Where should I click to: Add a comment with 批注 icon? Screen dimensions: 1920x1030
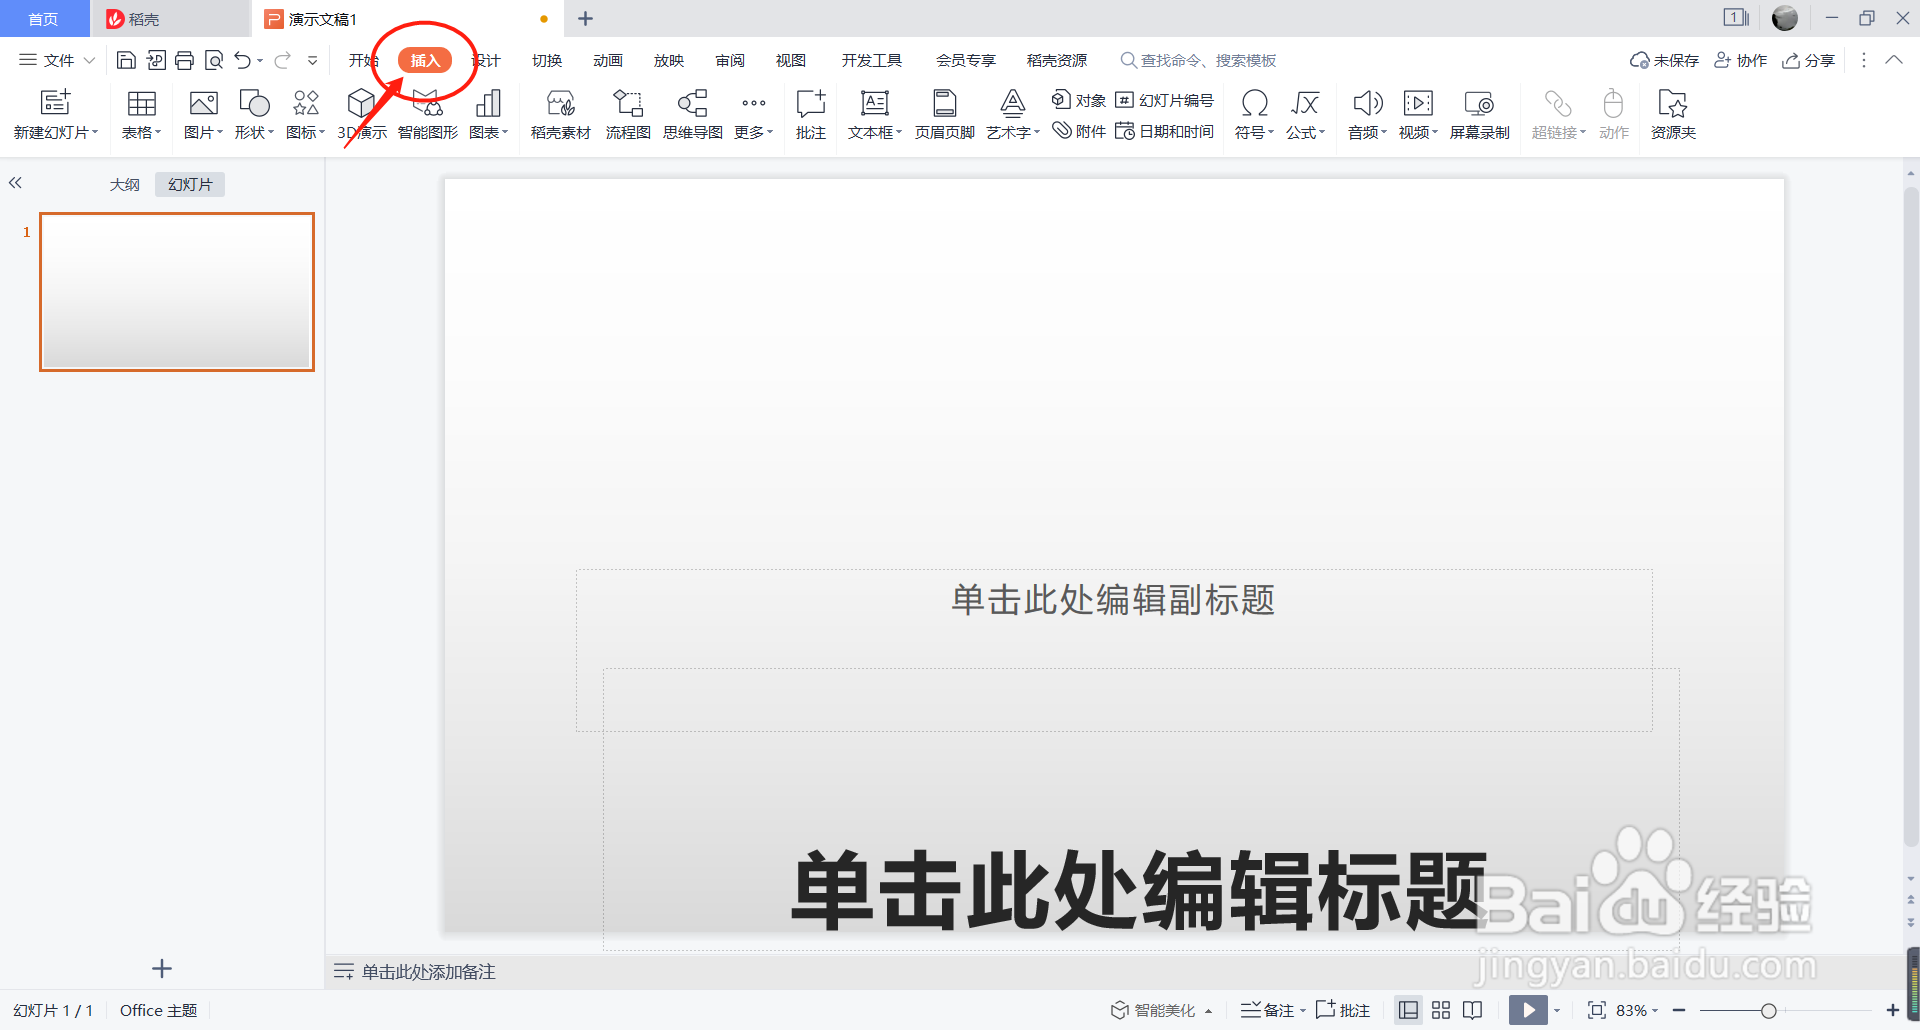[811, 103]
